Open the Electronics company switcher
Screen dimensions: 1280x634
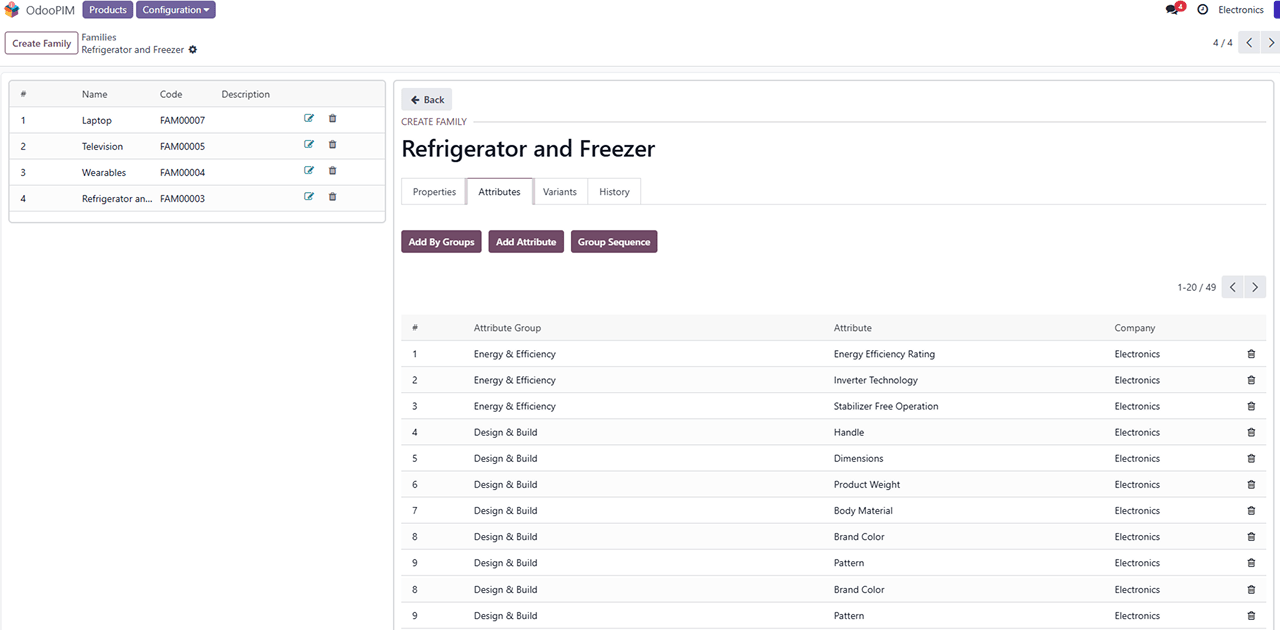pos(1240,10)
